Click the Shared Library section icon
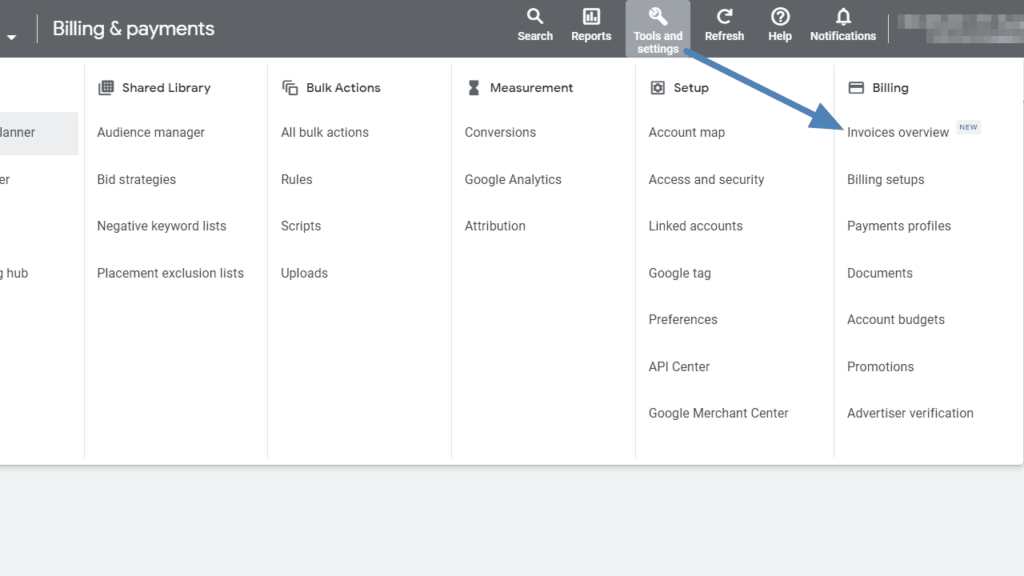 click(x=104, y=87)
